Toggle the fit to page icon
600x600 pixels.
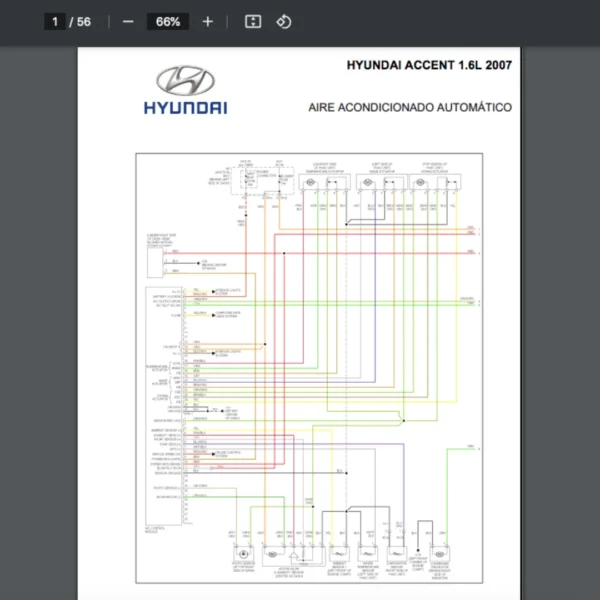pos(253,21)
